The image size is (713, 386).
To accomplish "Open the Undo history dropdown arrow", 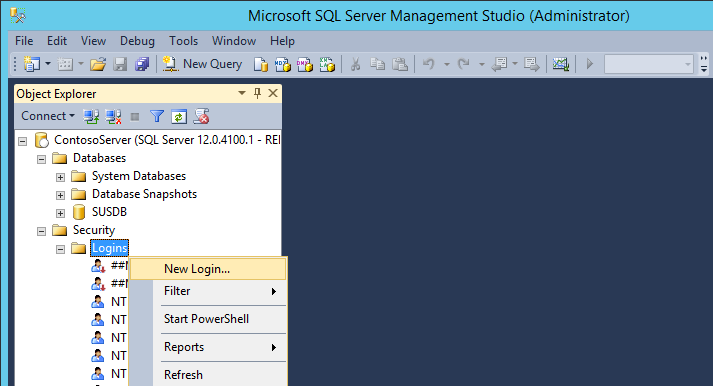I will click(x=447, y=65).
